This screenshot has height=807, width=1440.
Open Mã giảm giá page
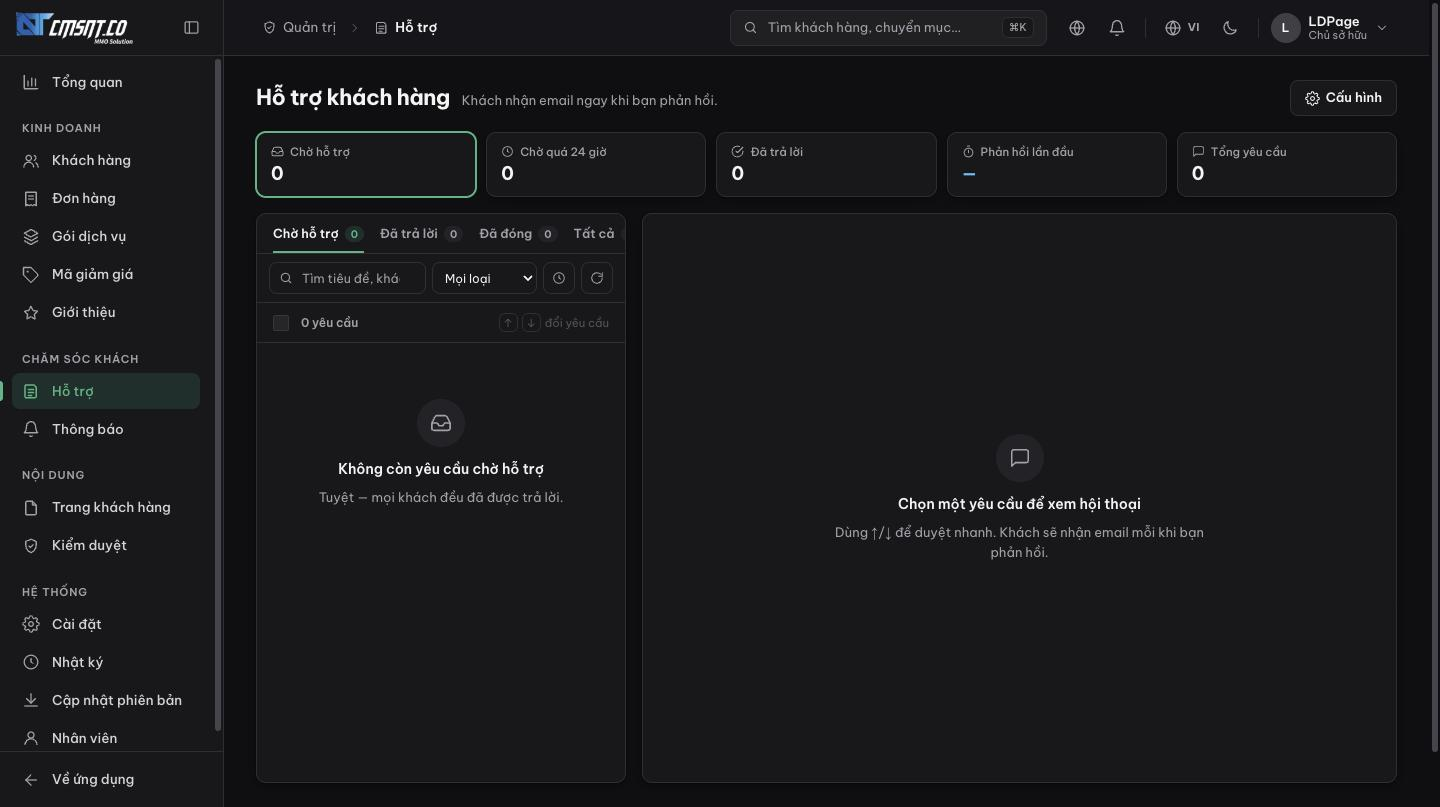(x=106, y=274)
